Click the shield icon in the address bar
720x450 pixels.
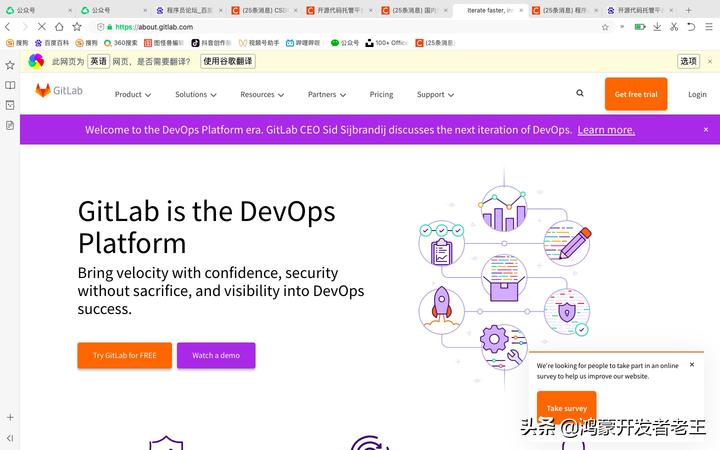coord(101,27)
